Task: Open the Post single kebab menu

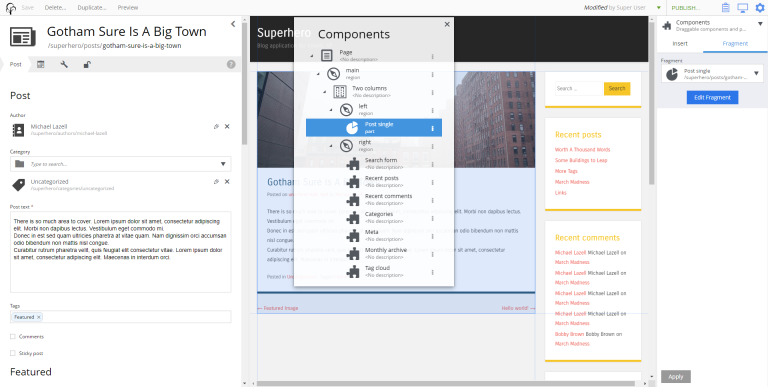Action: click(432, 128)
